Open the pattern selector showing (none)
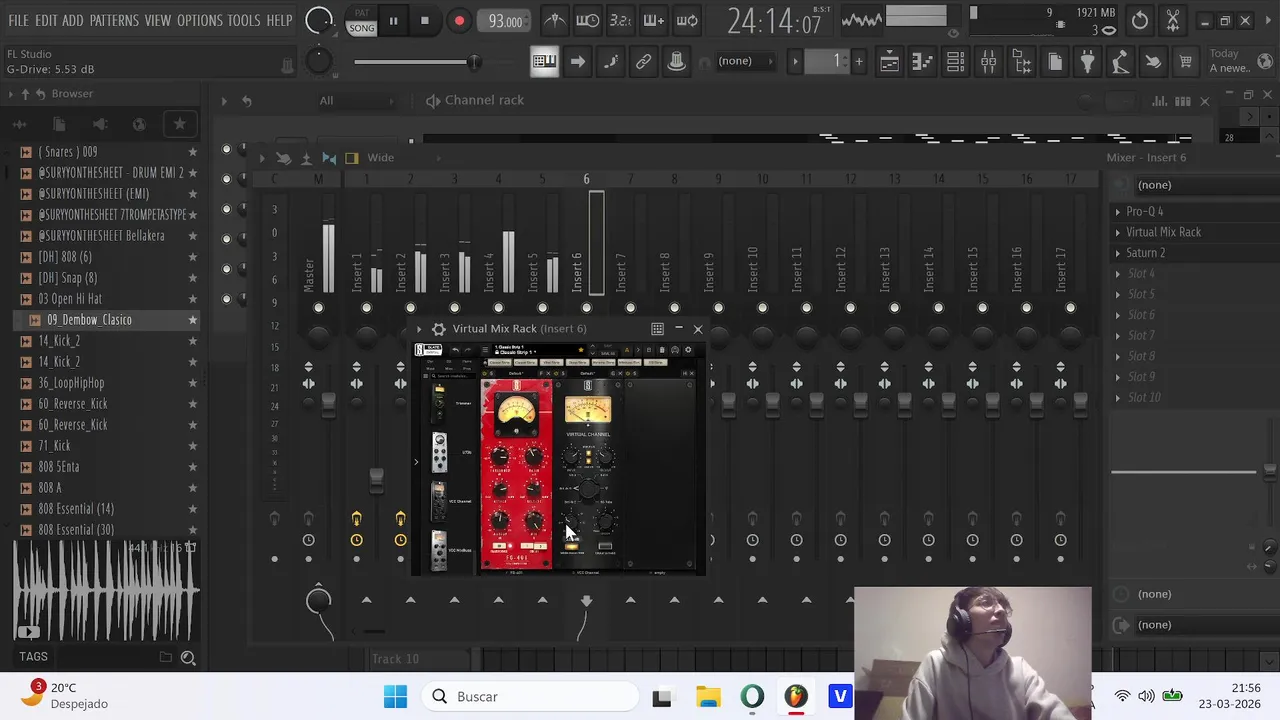 [747, 61]
